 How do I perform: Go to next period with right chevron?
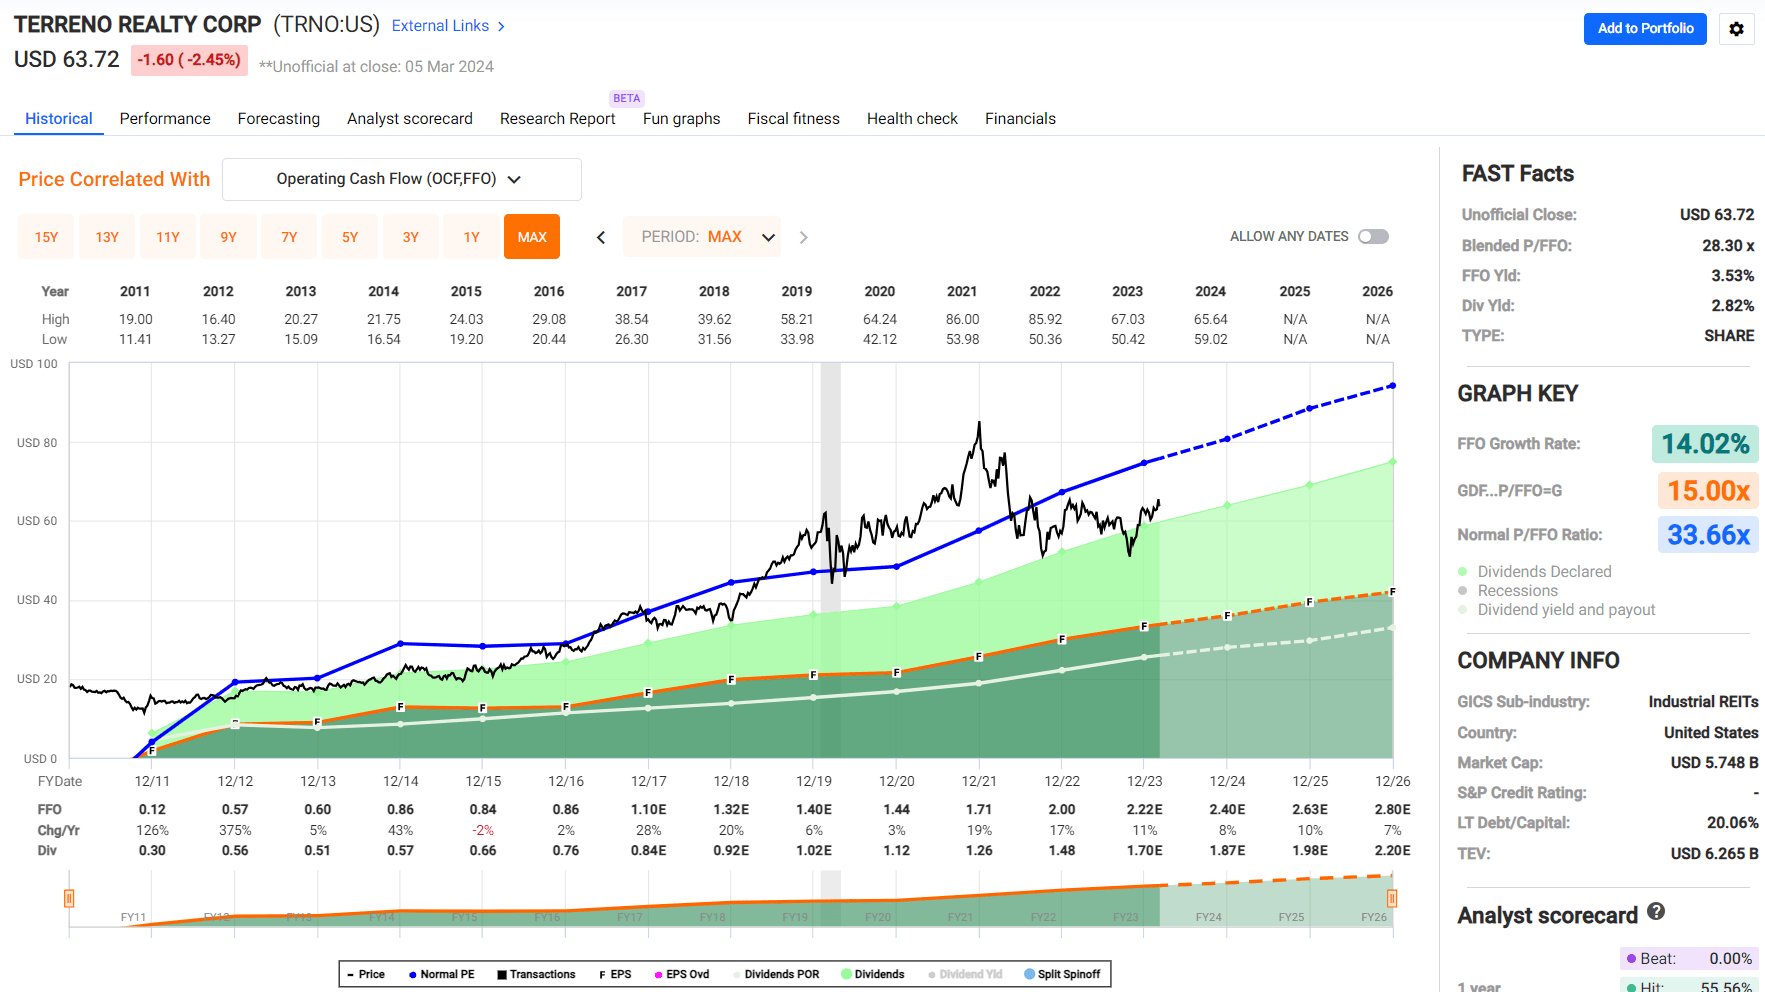(803, 237)
